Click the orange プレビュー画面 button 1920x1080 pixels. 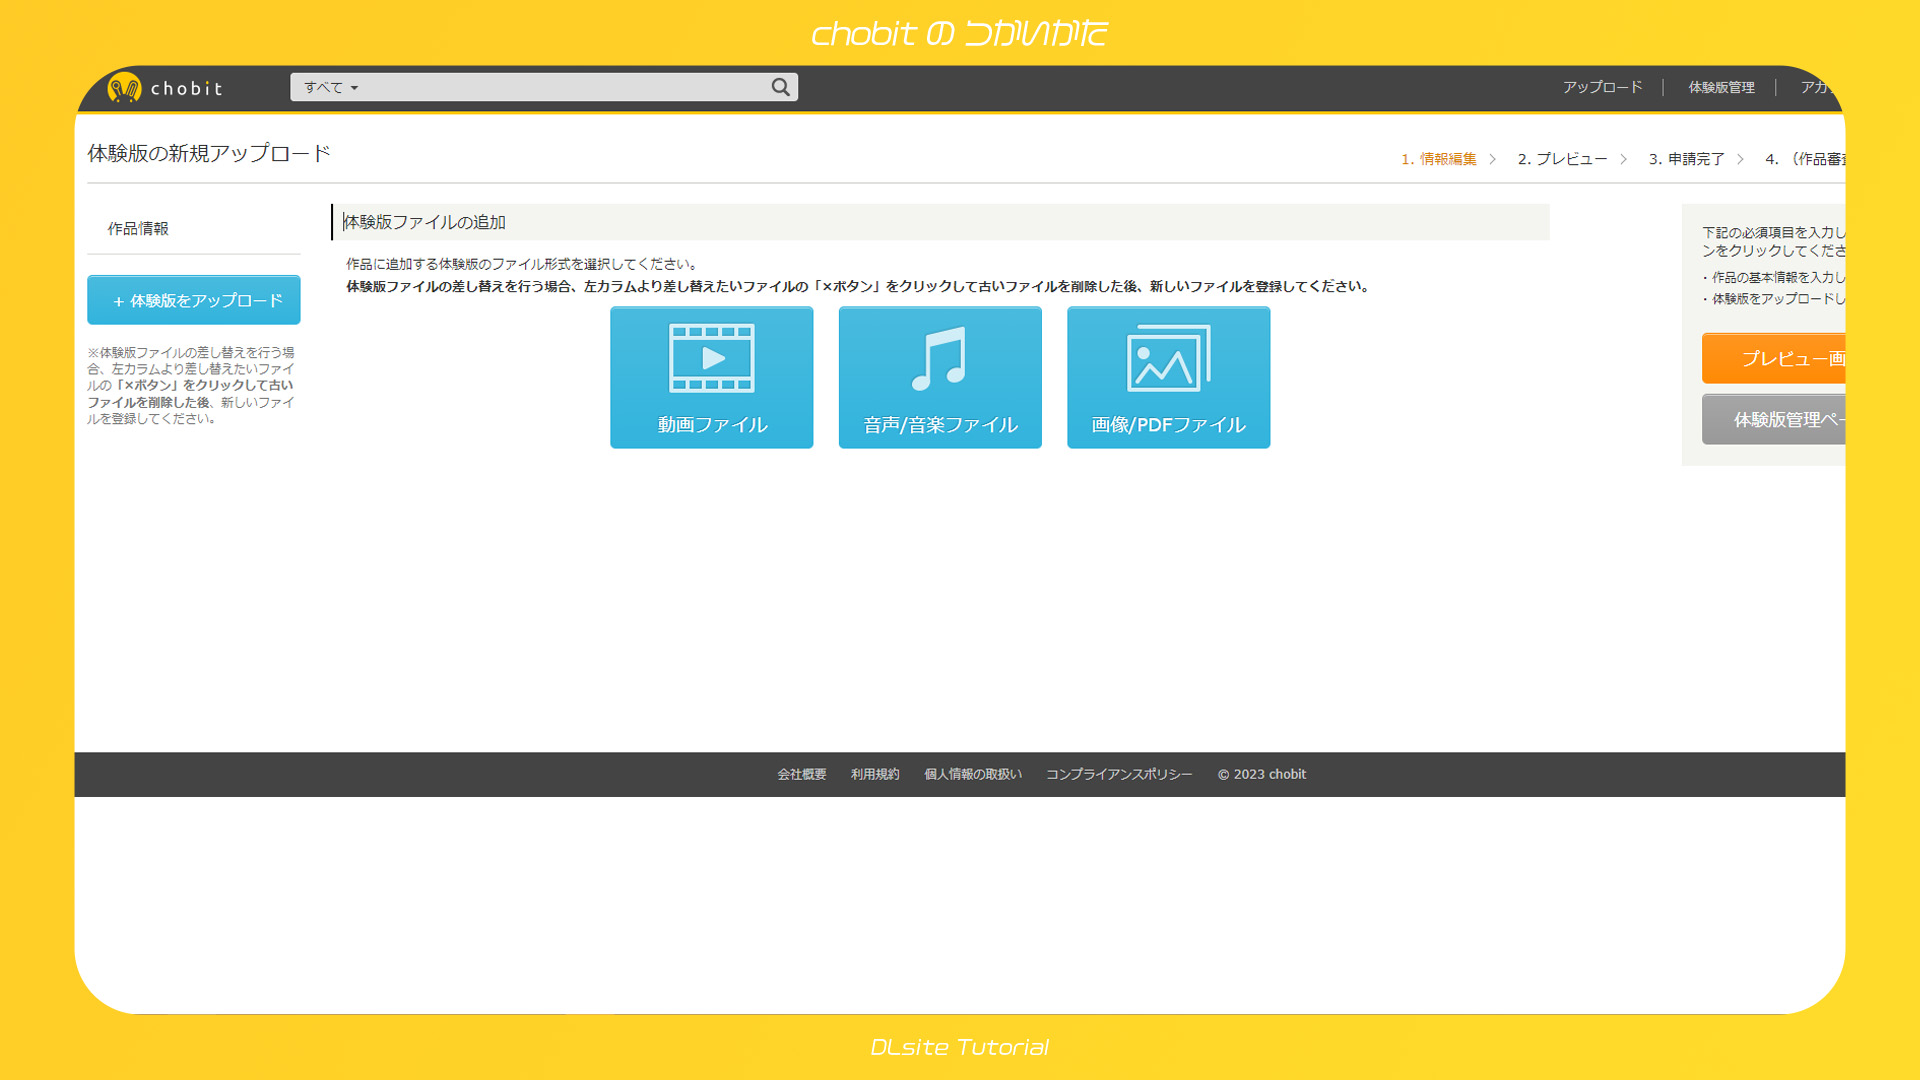[1773, 358]
